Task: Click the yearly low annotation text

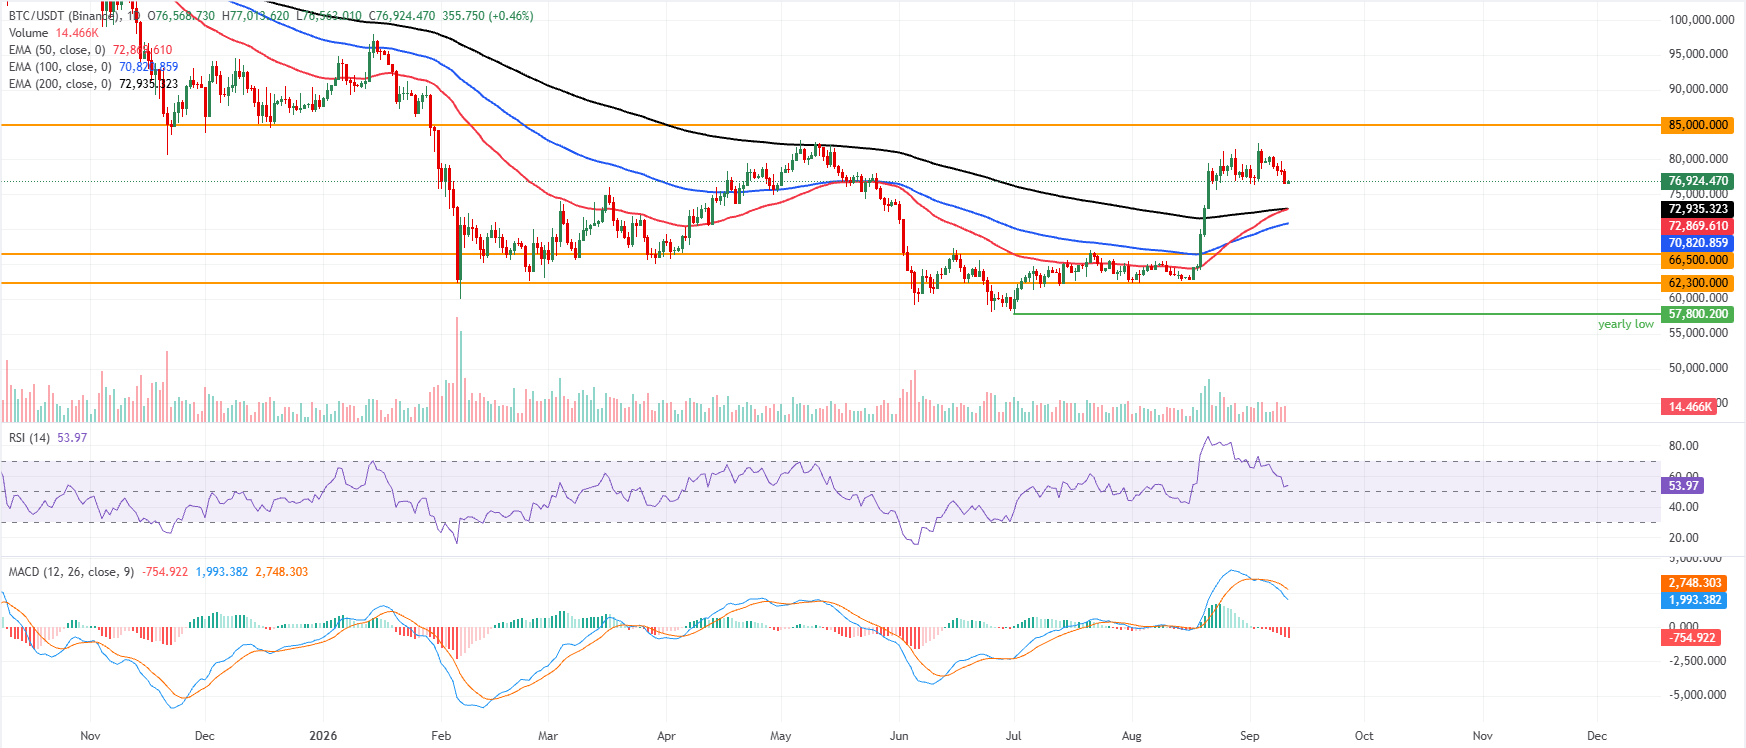Action: coord(1625,324)
